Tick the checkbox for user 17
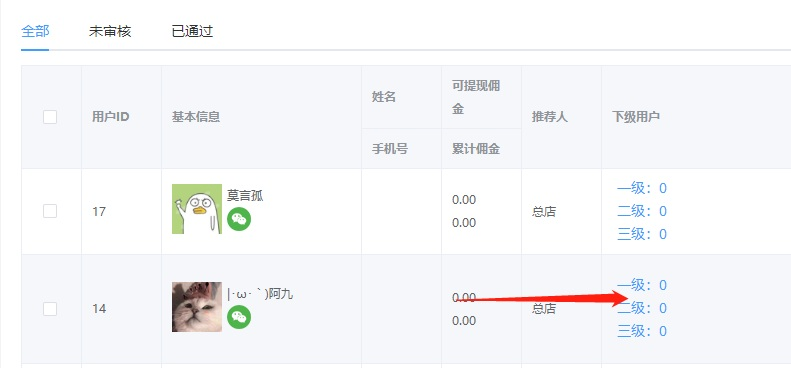The height and width of the screenshot is (370, 792). point(50,211)
